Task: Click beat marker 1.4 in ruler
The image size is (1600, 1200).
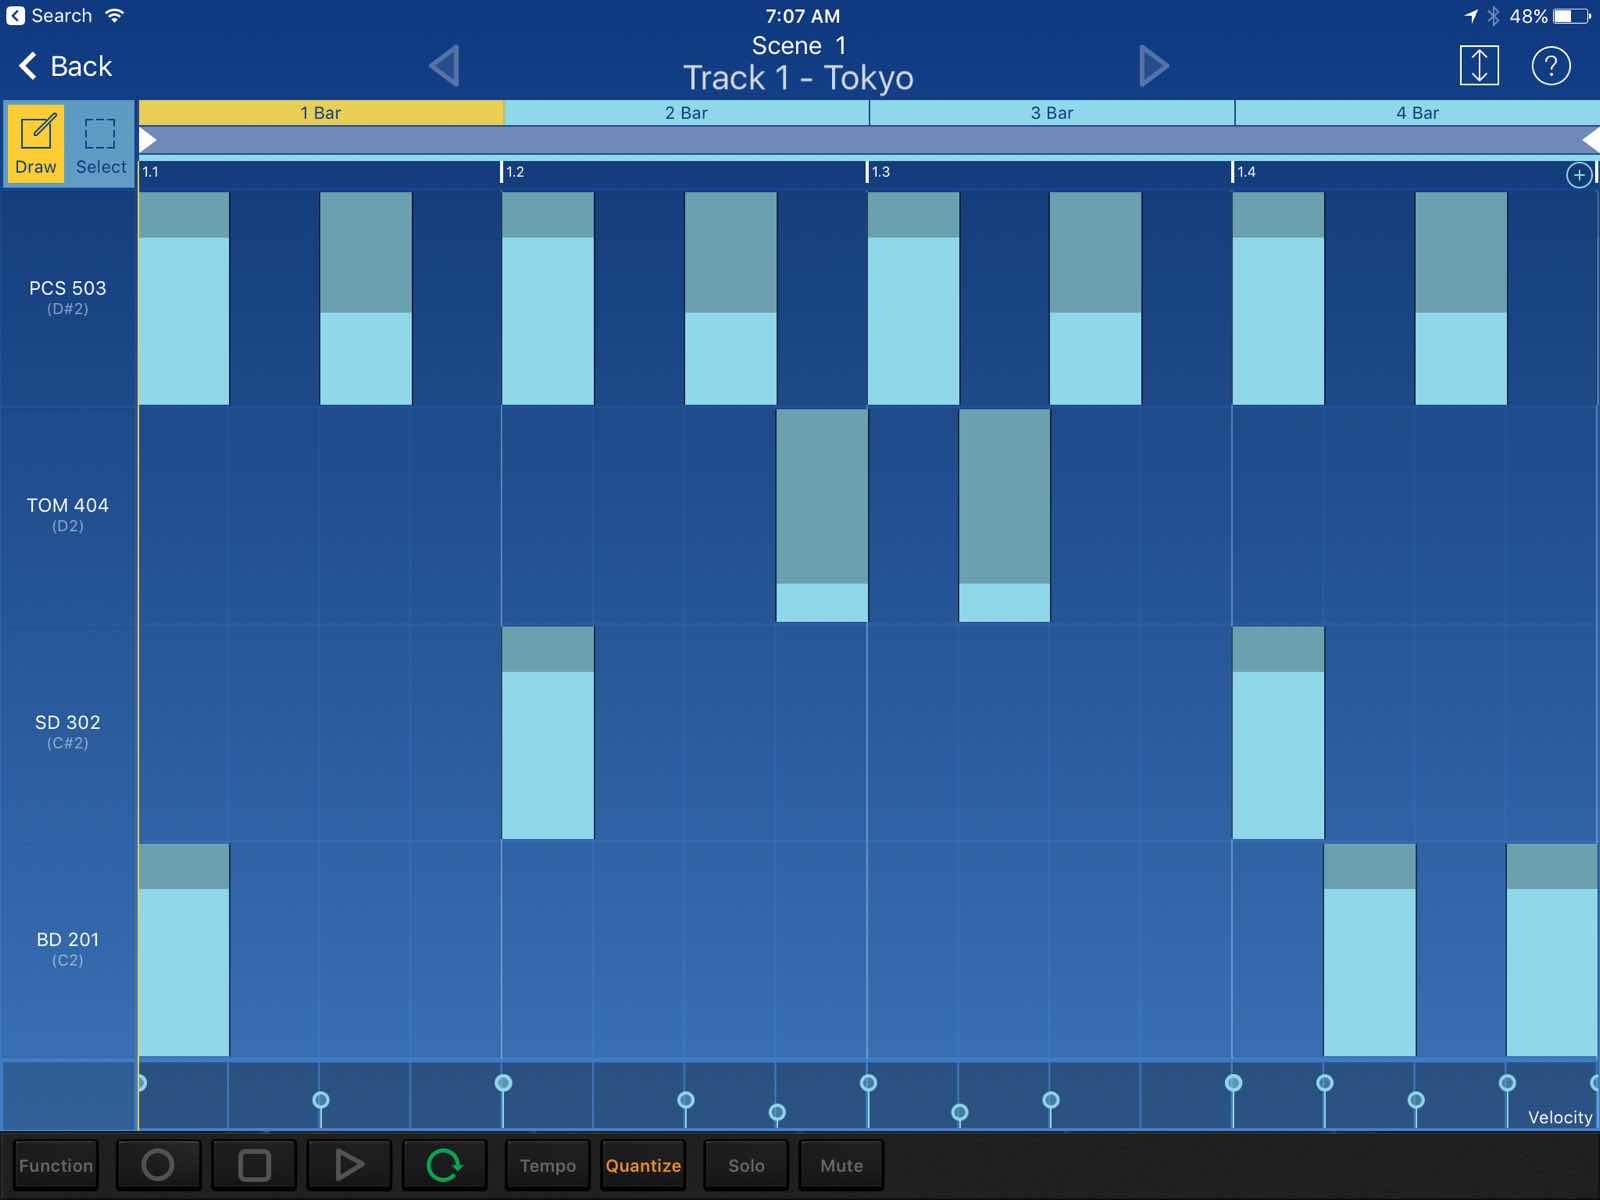Action: (1244, 172)
